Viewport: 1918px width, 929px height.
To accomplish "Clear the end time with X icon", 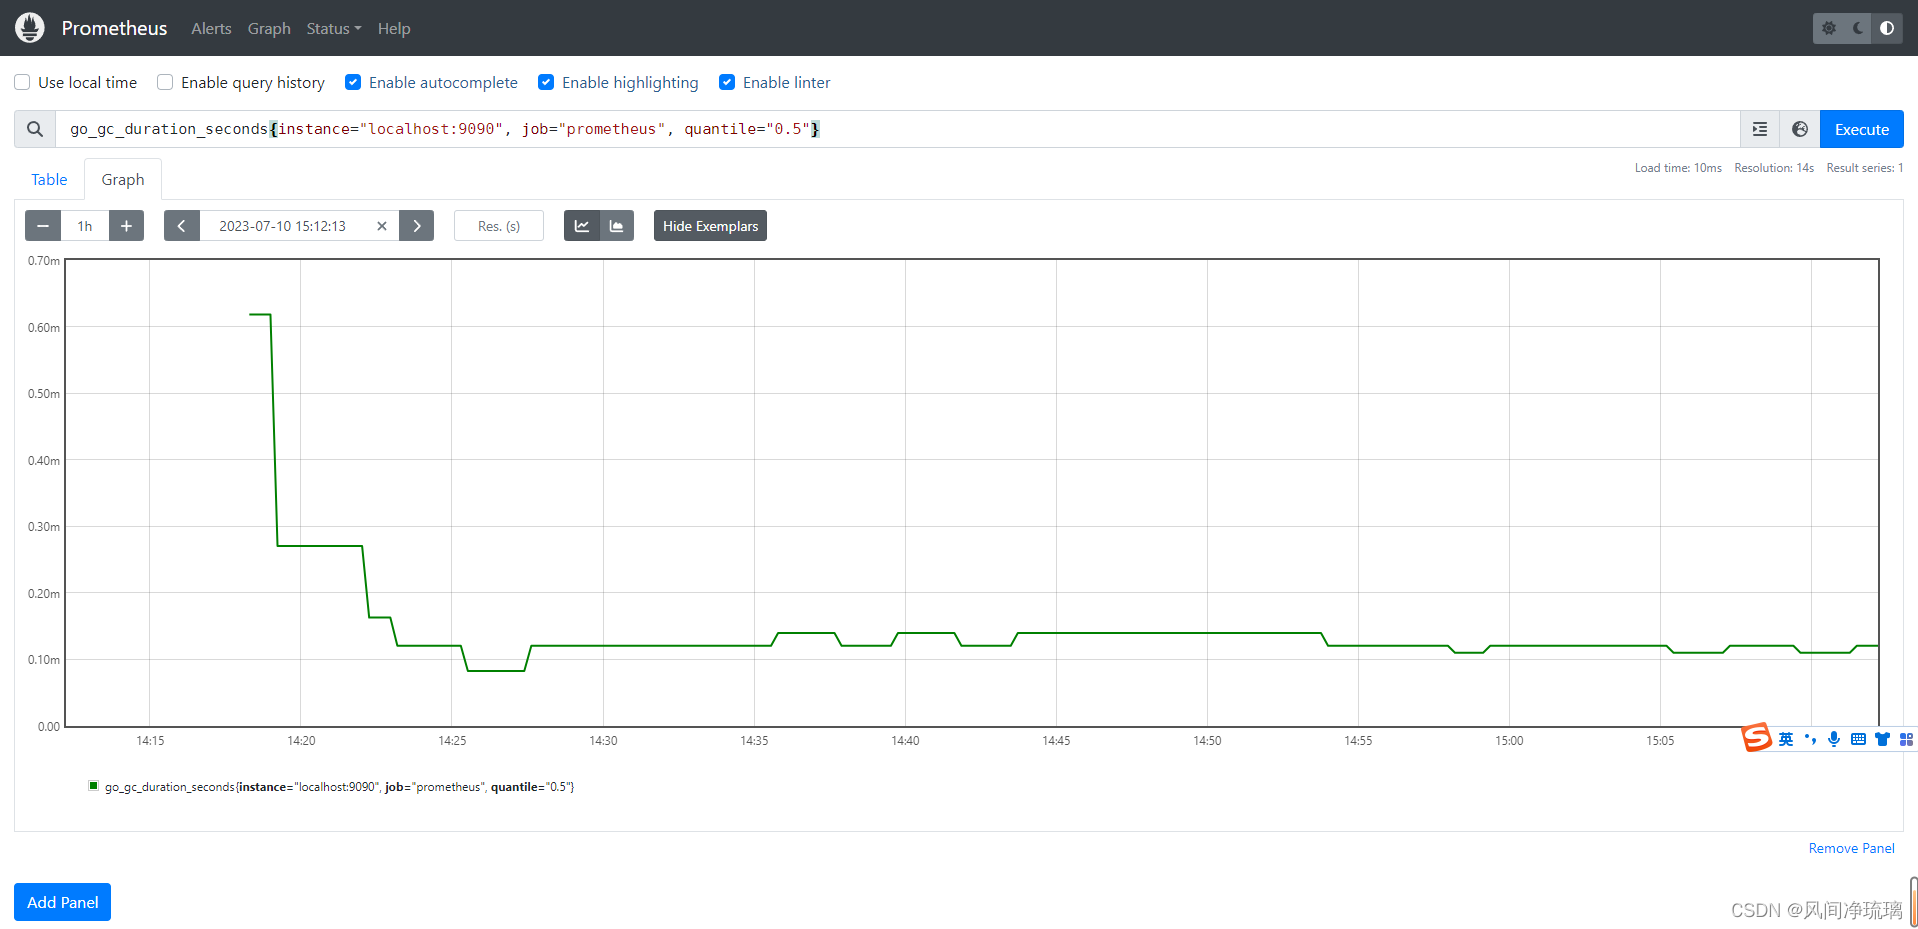I will (x=382, y=226).
